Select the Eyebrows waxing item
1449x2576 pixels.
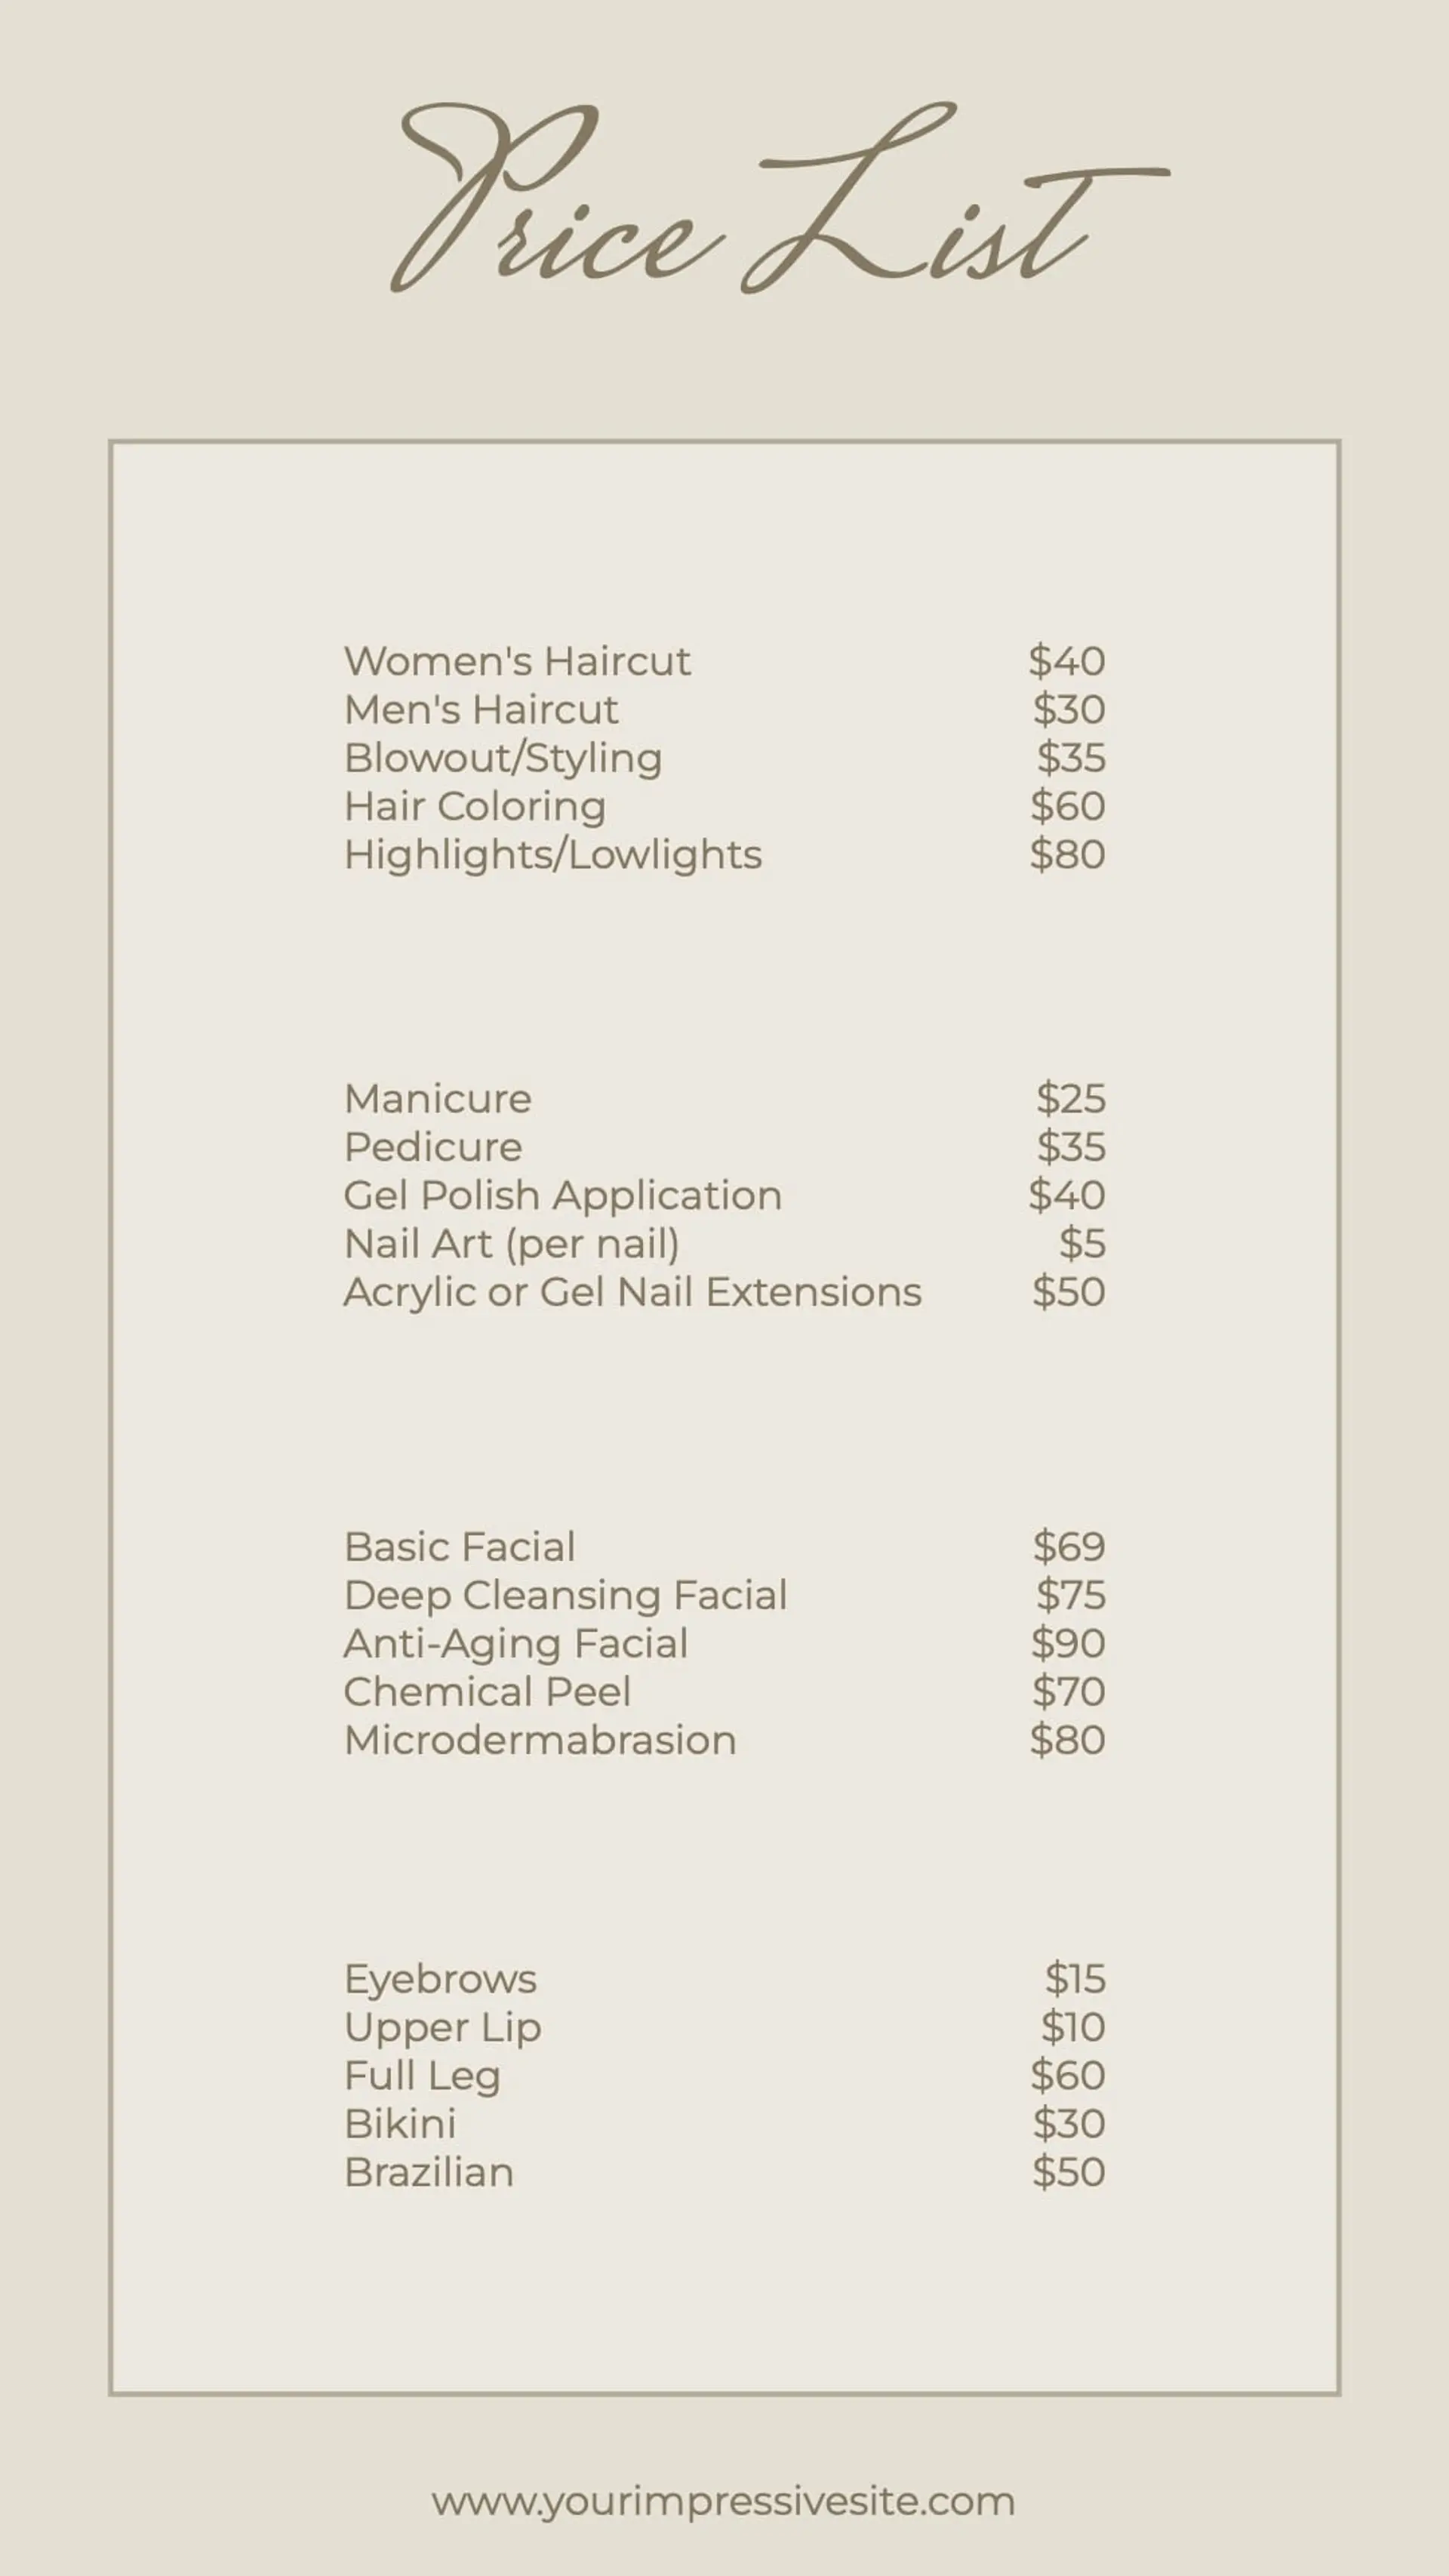click(x=441, y=1979)
